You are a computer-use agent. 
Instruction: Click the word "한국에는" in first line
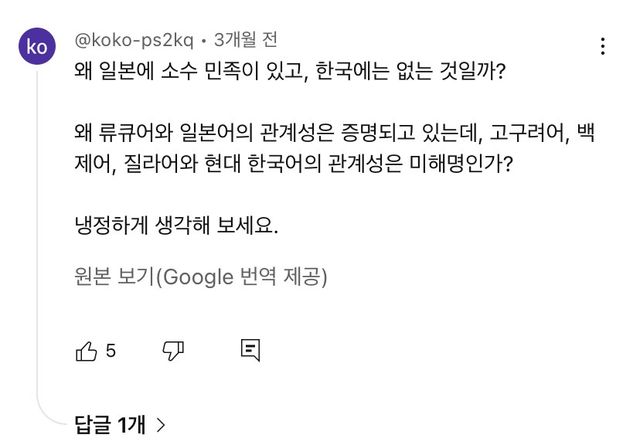coord(356,73)
